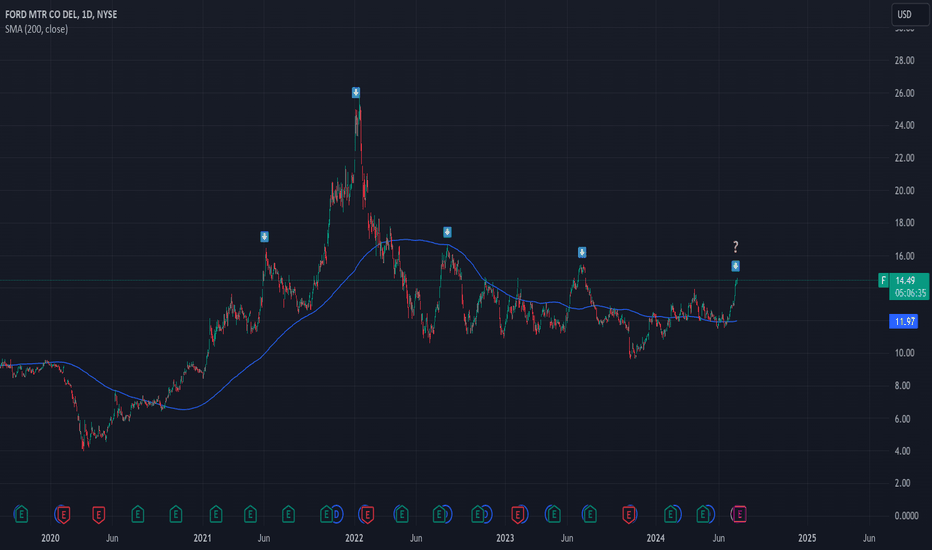
Task: Click the 4.00 price axis label
Action: click(x=902, y=451)
